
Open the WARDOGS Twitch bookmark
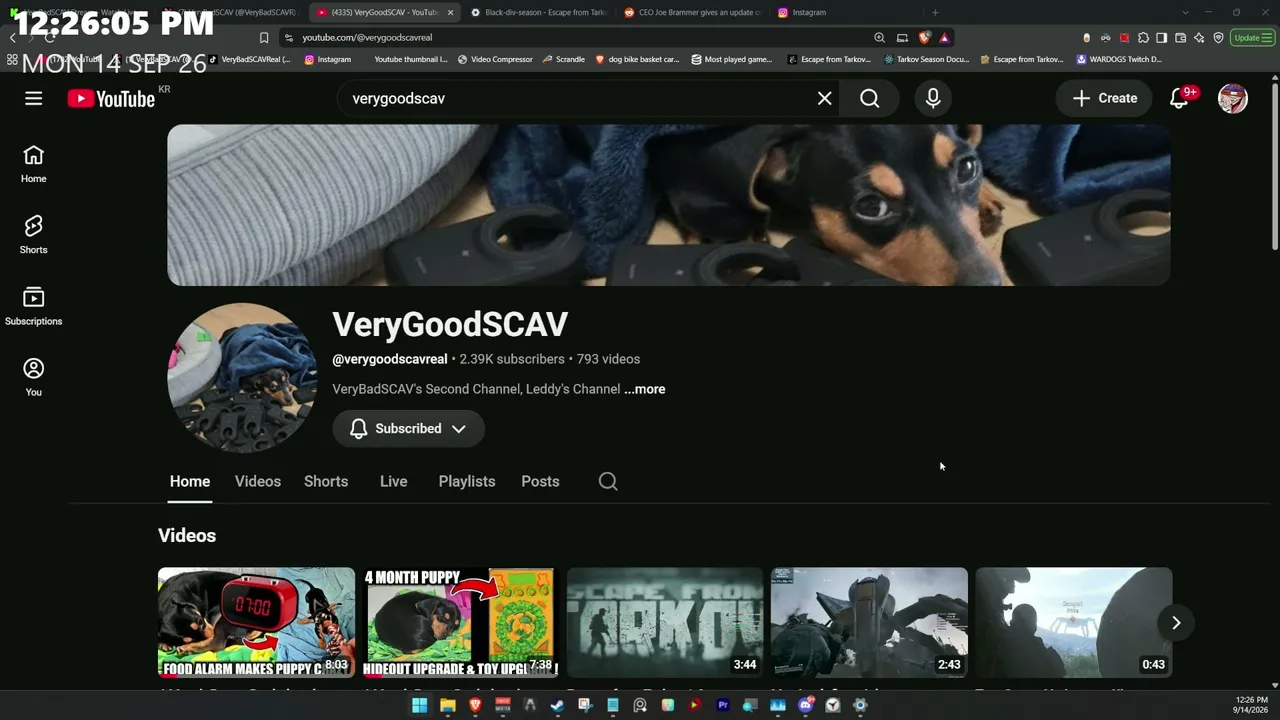pos(1119,59)
